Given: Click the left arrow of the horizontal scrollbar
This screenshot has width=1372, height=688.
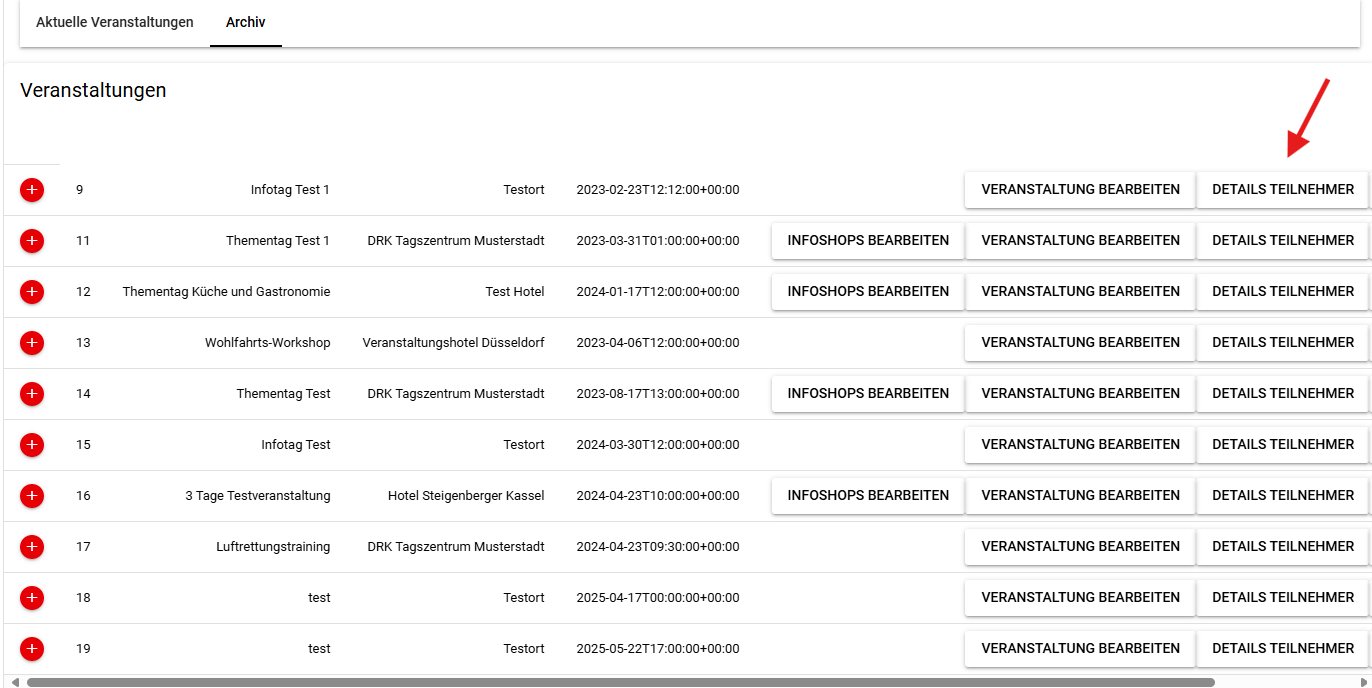Looking at the screenshot, I should (14, 682).
